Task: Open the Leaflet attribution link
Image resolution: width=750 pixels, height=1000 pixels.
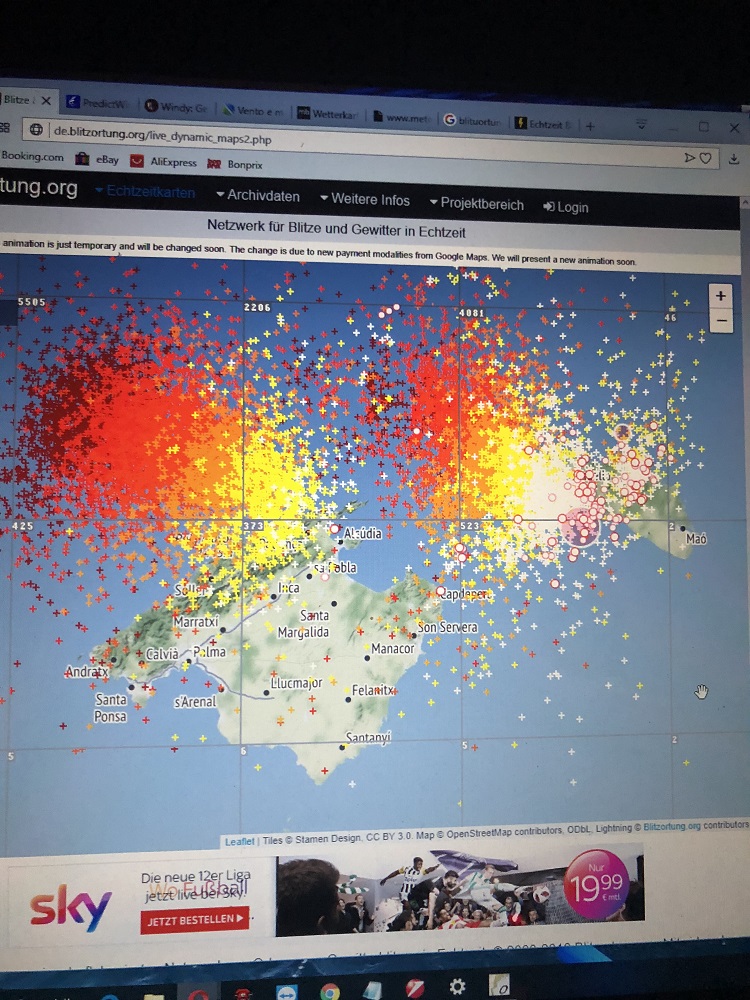Action: pos(238,841)
